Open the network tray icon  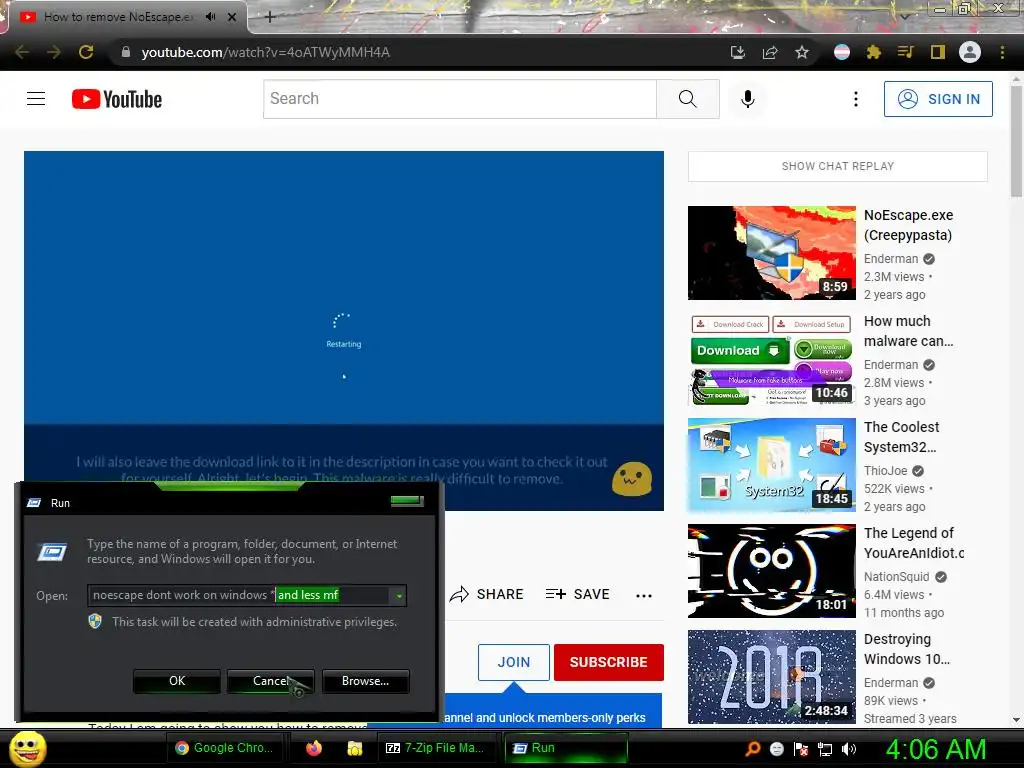tap(825, 749)
